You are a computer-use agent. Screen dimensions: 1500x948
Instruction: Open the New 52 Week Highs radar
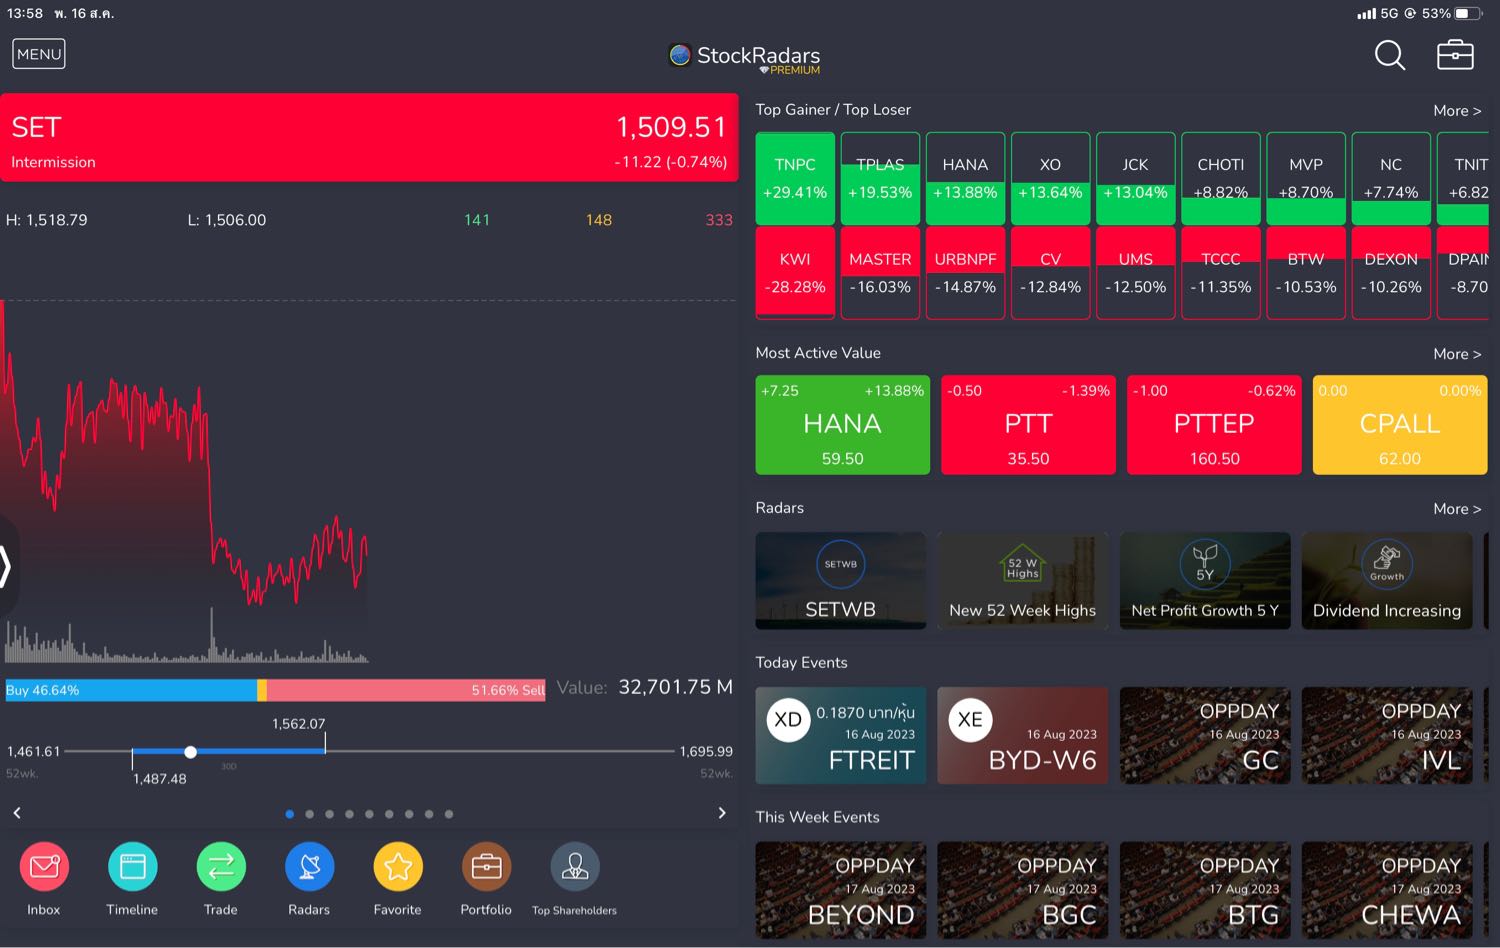[1023, 581]
